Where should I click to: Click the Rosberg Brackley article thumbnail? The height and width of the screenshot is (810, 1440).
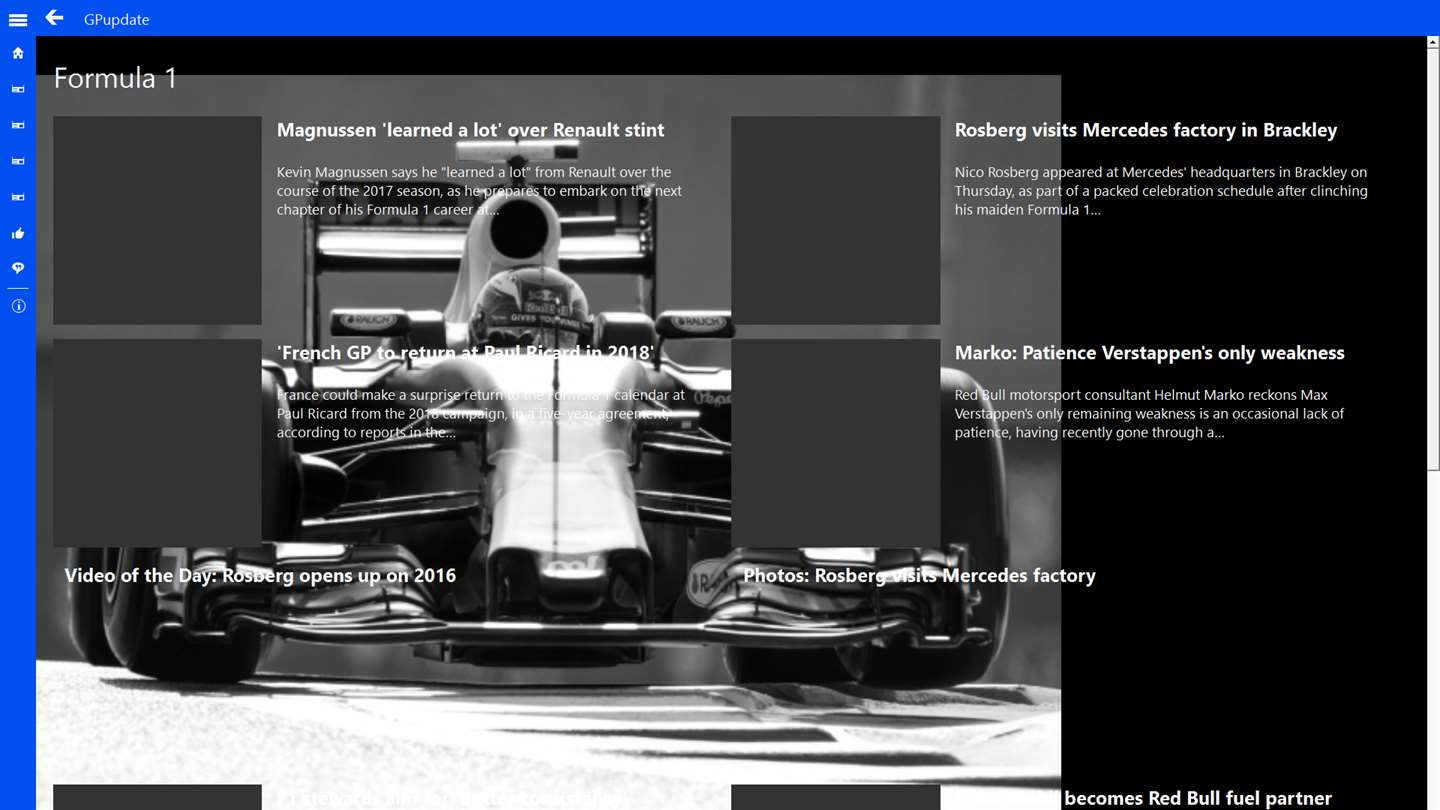pyautogui.click(x=835, y=220)
